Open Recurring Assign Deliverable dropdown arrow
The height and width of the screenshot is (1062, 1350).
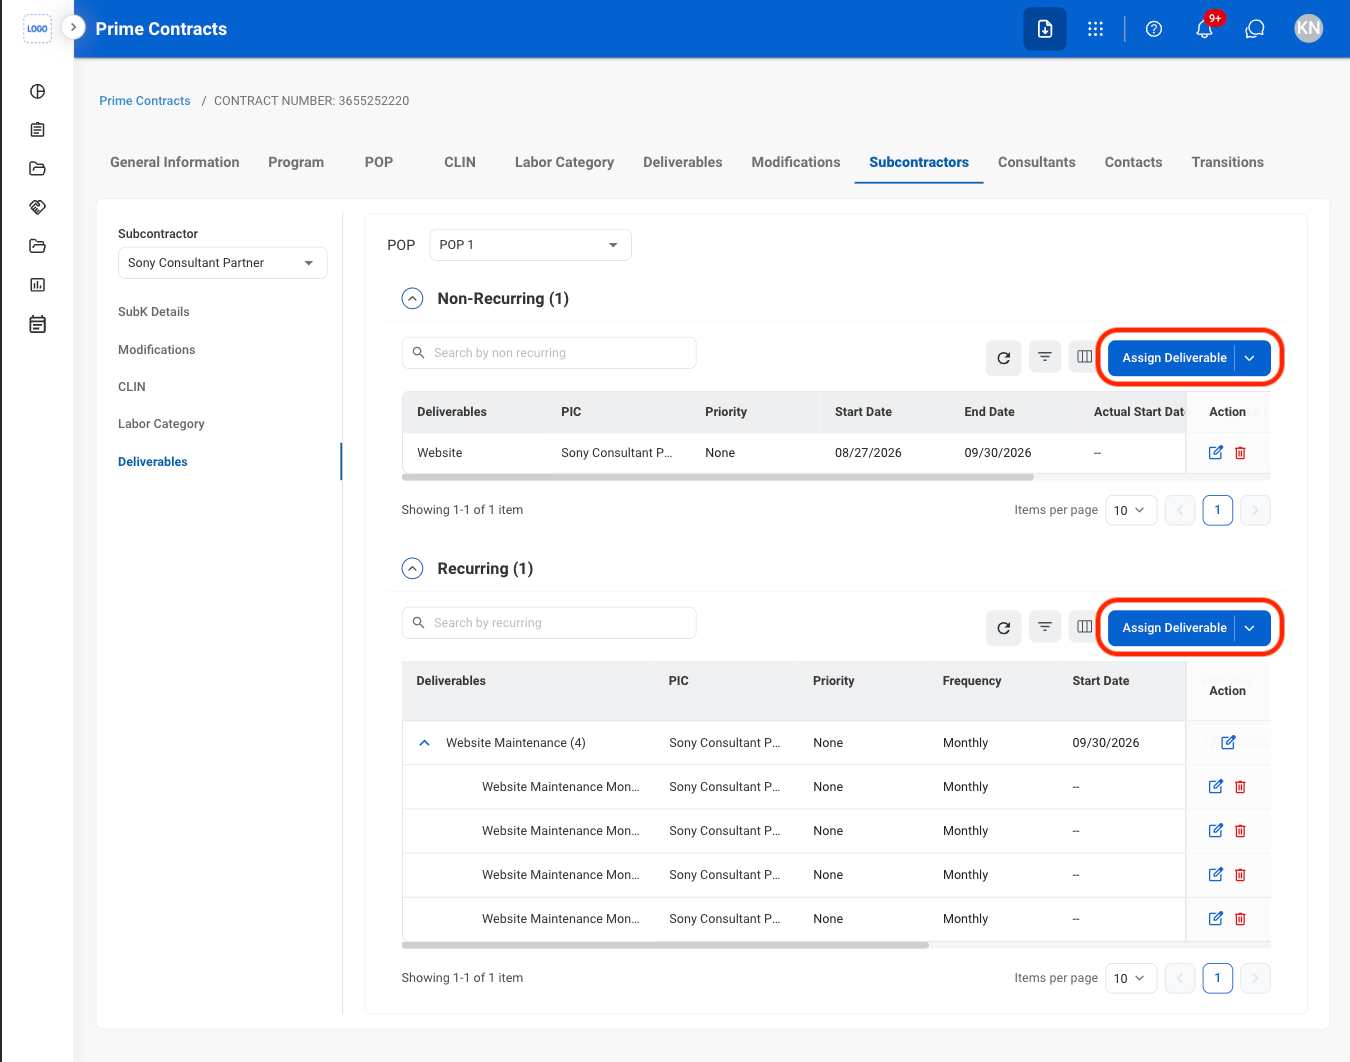pos(1250,628)
